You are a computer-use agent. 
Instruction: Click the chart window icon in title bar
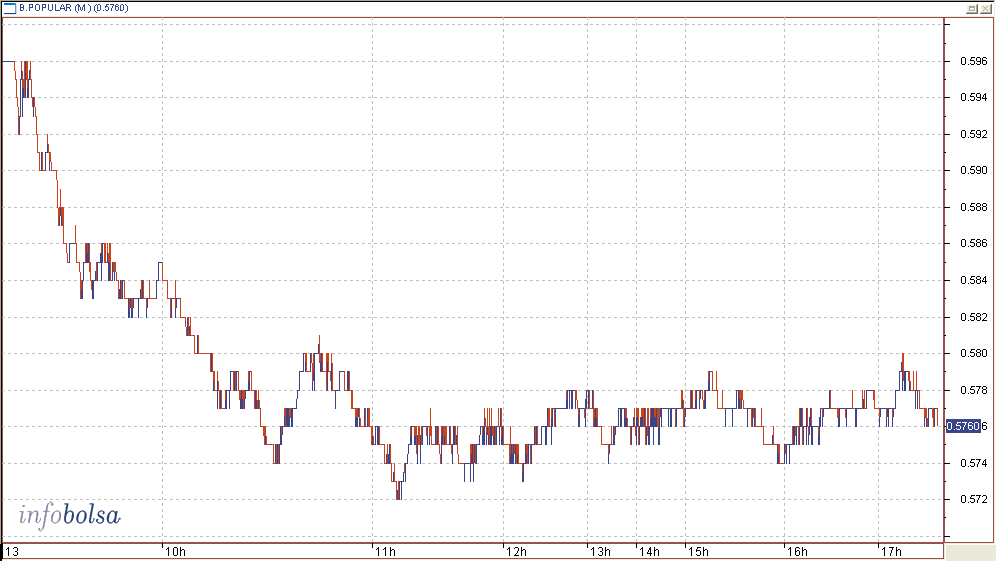click(x=9, y=8)
